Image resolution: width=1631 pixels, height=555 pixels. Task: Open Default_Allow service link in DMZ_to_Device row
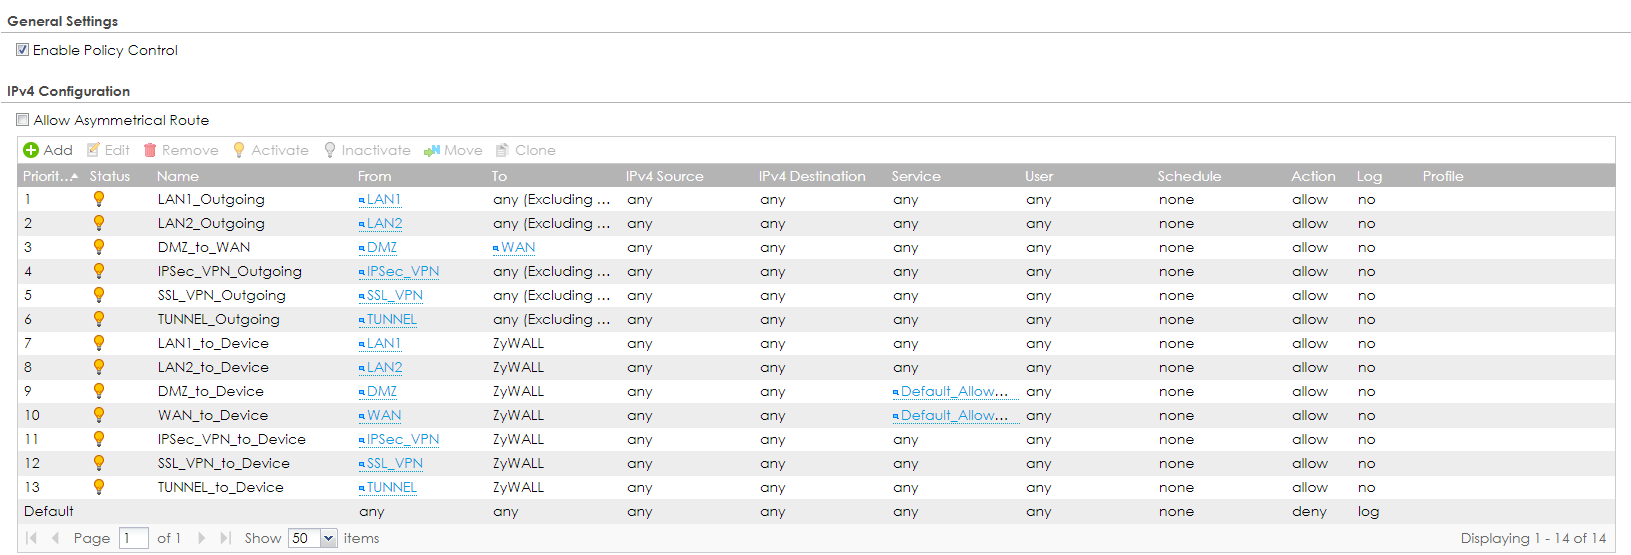pos(954,391)
